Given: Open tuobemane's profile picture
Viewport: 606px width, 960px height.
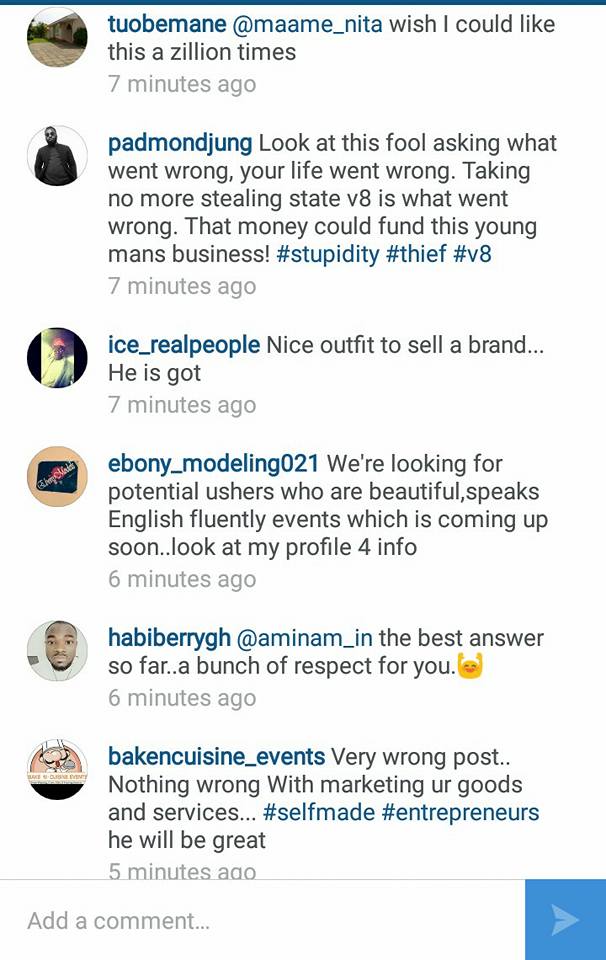Looking at the screenshot, I should point(58,37).
